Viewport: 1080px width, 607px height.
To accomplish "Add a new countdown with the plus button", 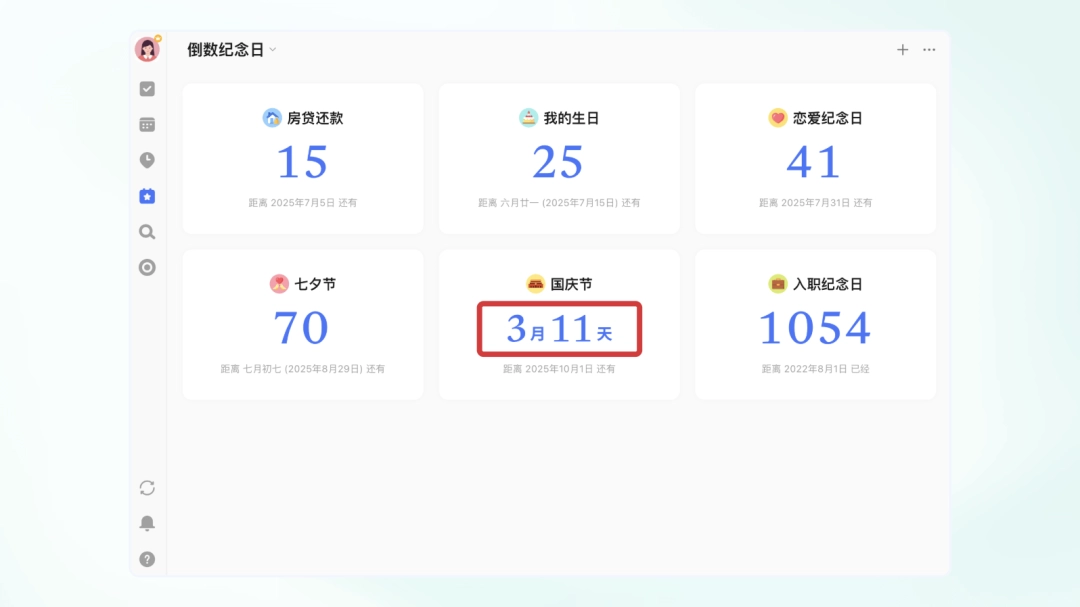I will 902,49.
